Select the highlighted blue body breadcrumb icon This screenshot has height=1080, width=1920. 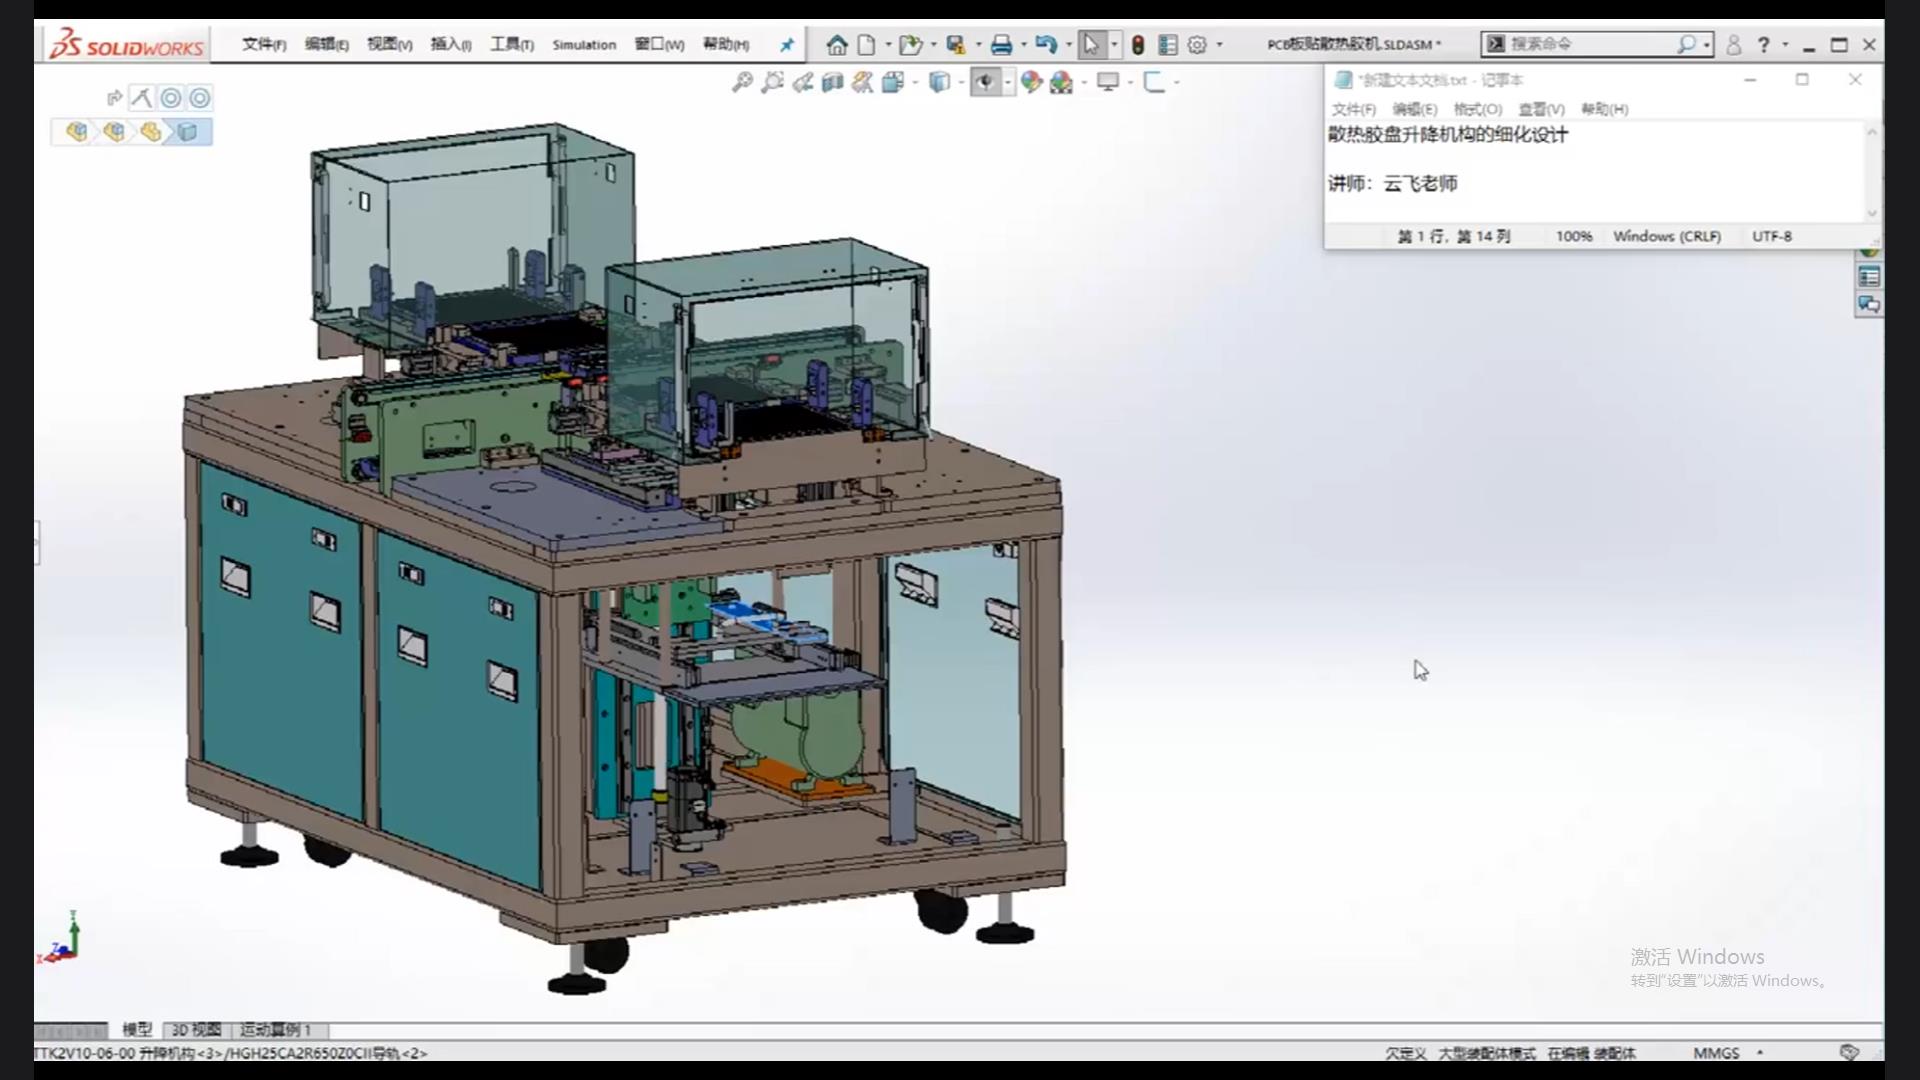(187, 131)
